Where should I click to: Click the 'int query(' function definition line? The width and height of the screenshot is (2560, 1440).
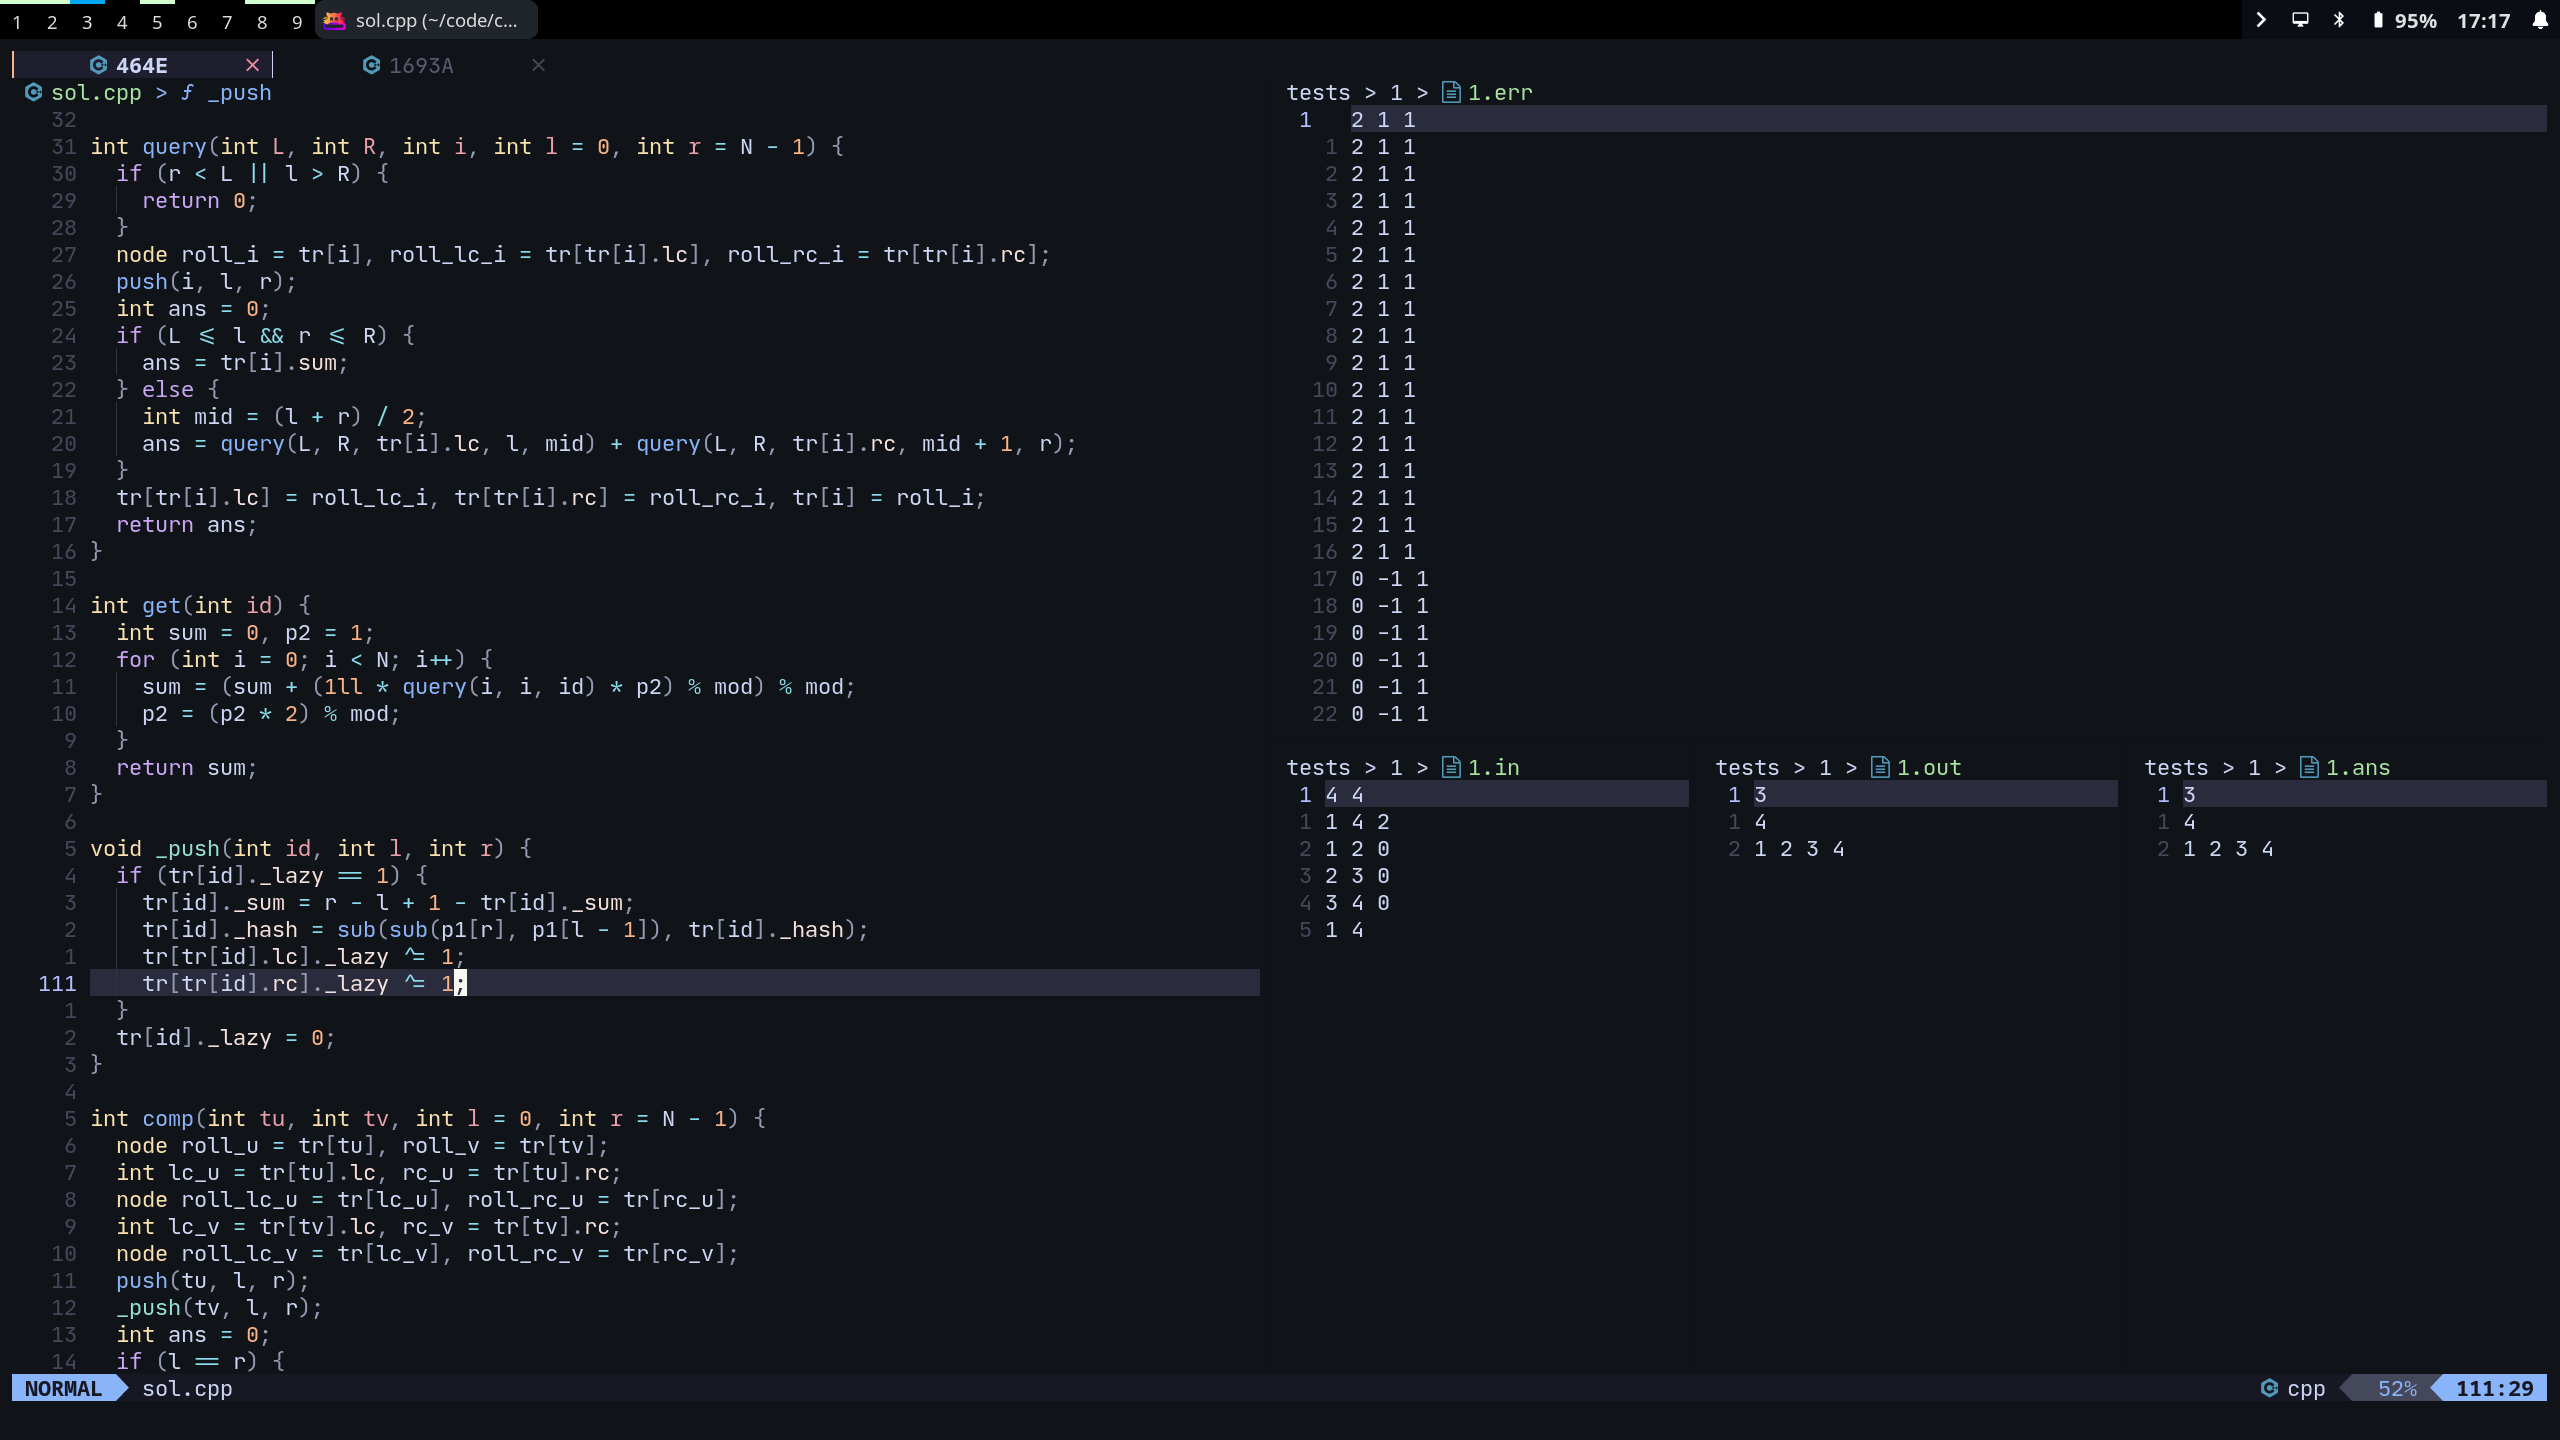[467, 146]
